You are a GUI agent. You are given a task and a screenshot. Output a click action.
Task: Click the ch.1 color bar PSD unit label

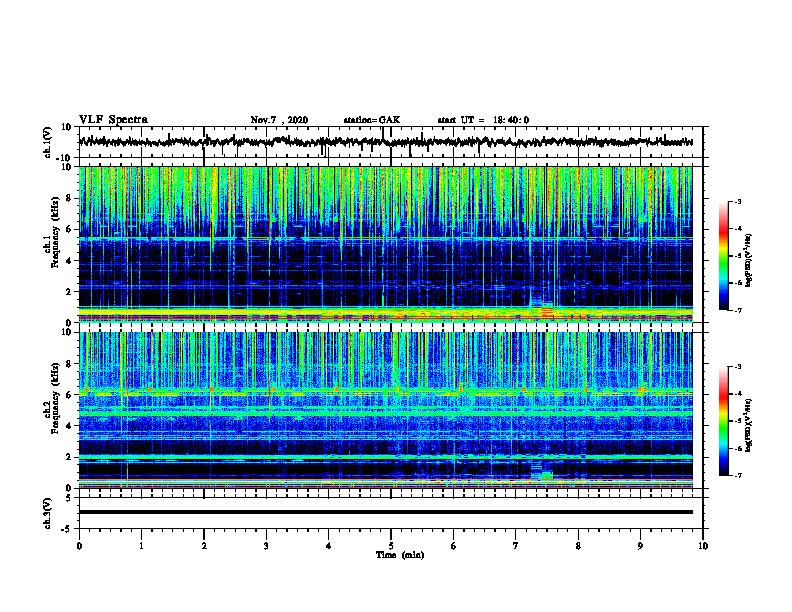[749, 261]
